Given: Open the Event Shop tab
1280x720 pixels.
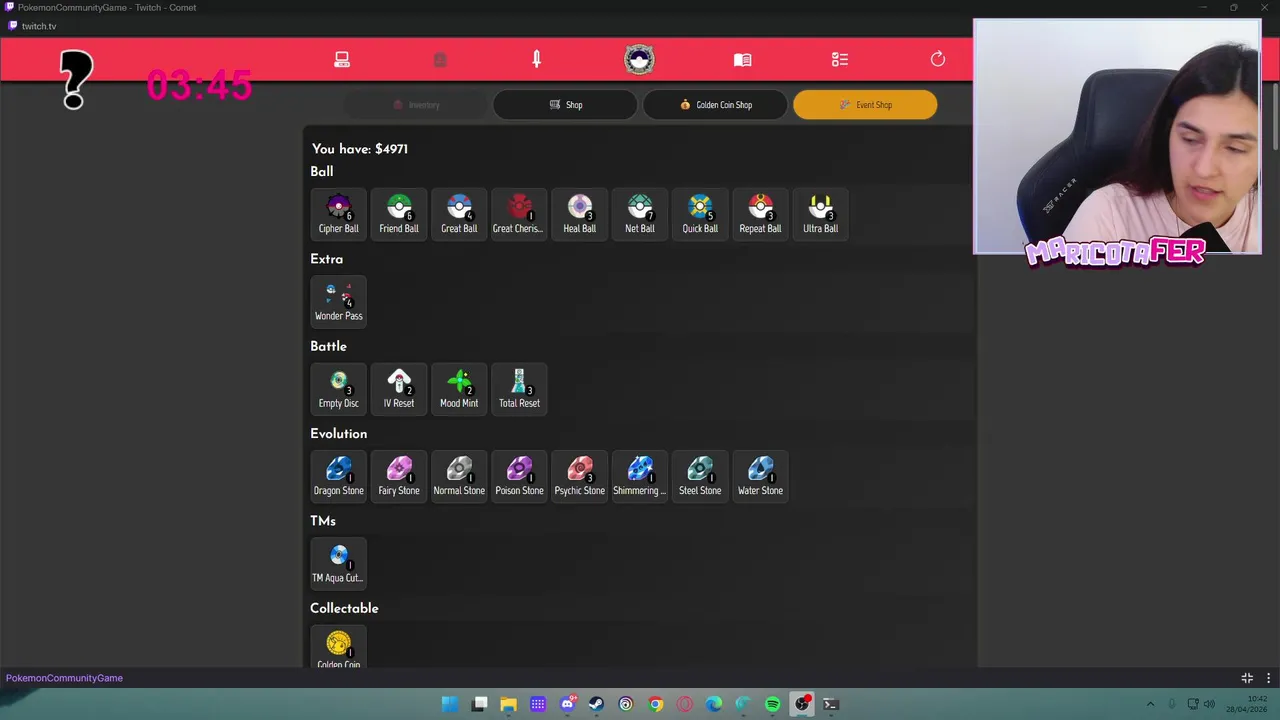Looking at the screenshot, I should pos(865,105).
